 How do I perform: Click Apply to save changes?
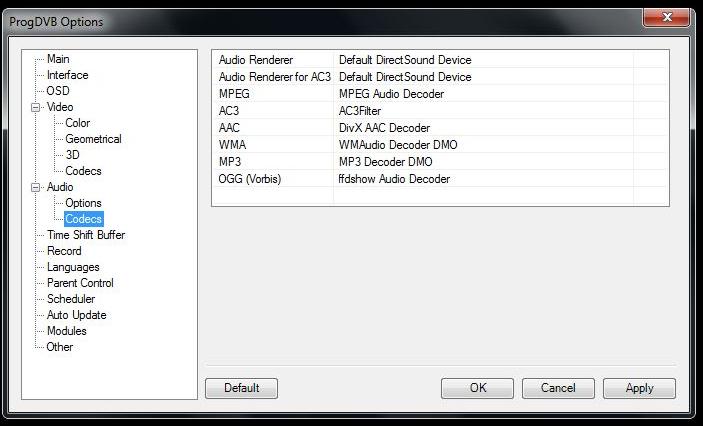click(x=639, y=388)
